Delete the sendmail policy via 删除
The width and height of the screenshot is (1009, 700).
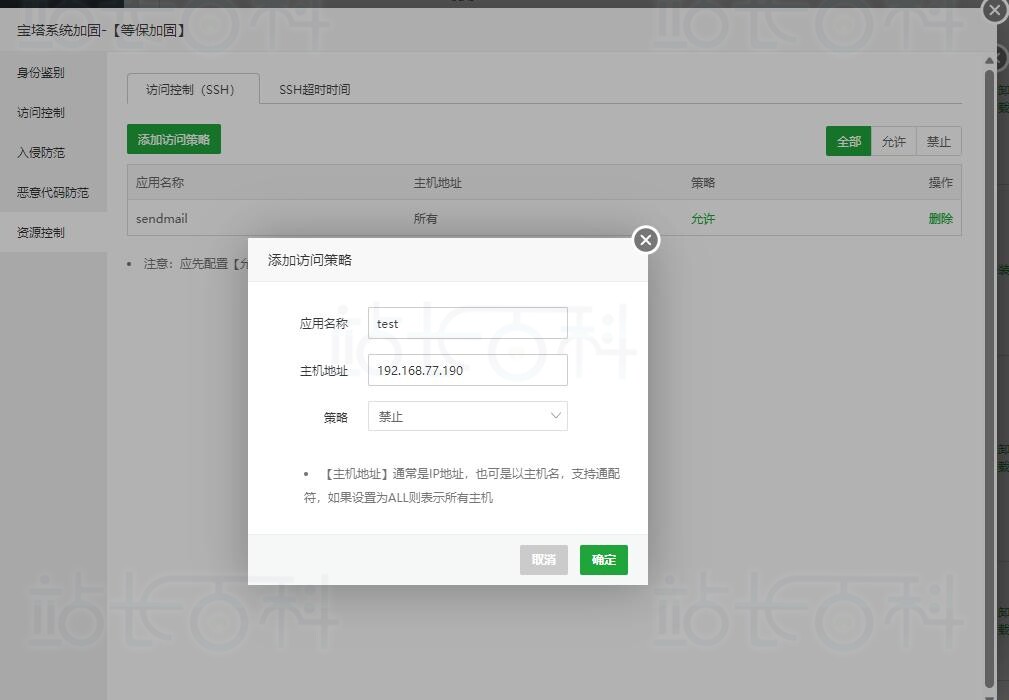[940, 218]
